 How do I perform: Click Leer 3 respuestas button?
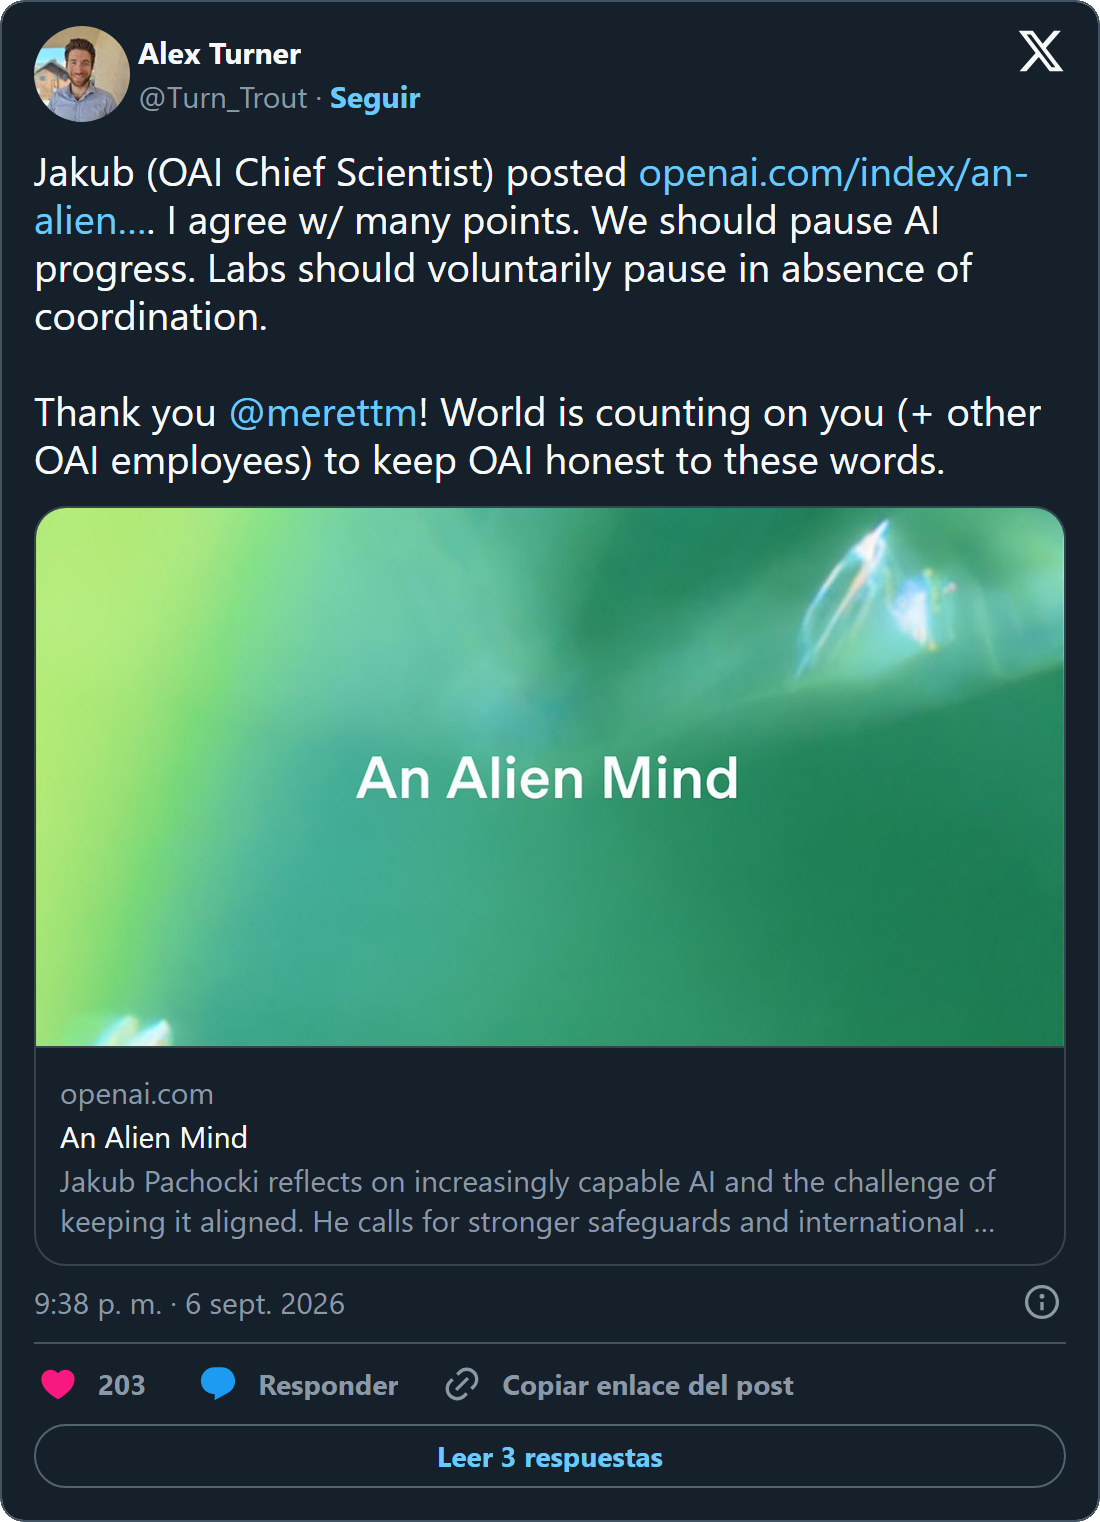(550, 1456)
